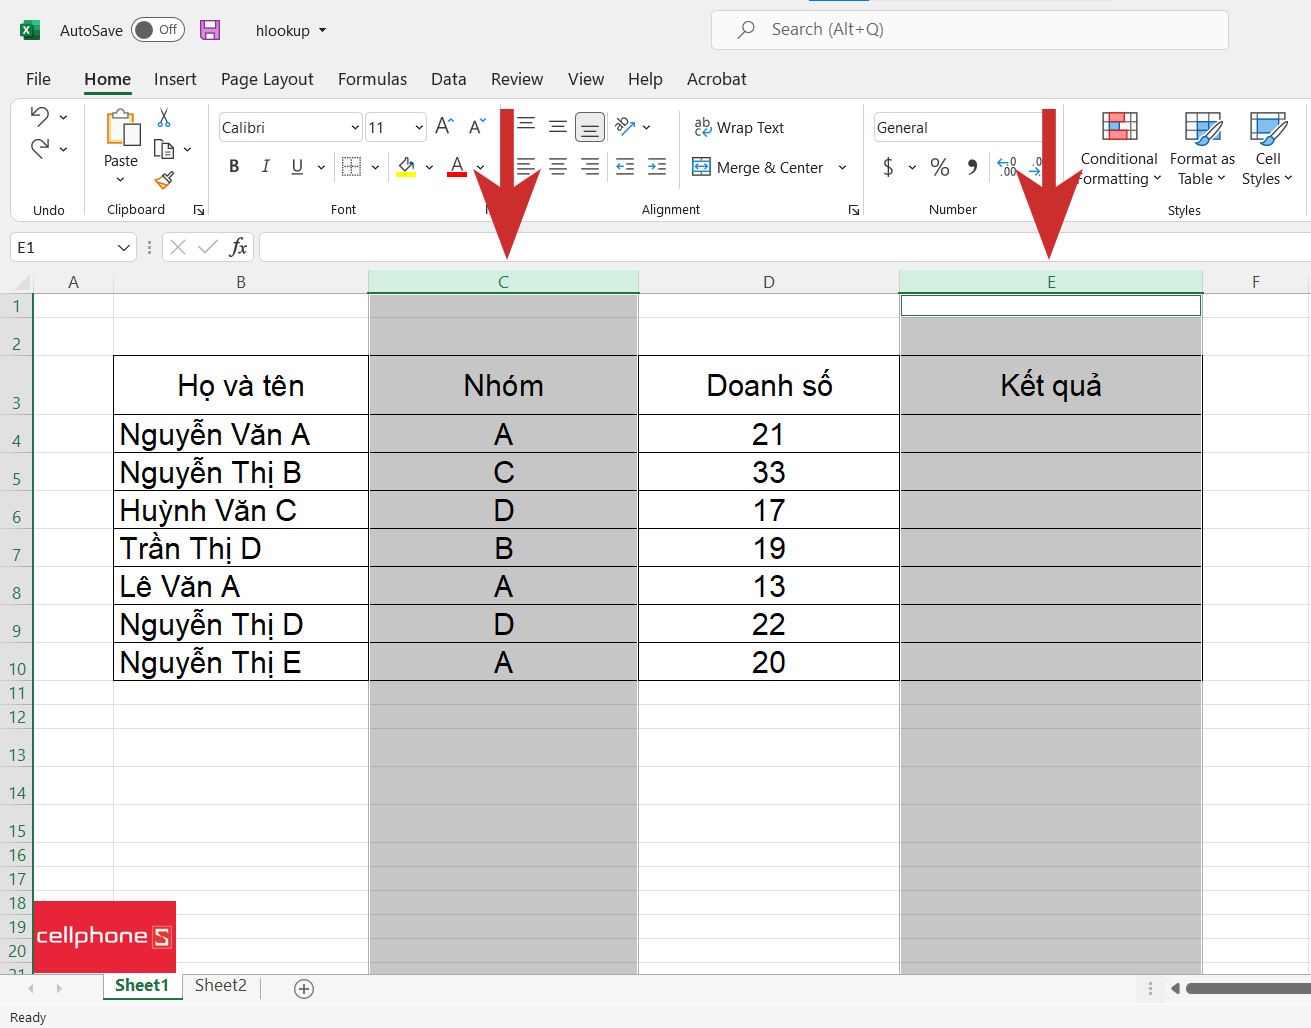Open Conditional Formatting menu

click(1119, 149)
